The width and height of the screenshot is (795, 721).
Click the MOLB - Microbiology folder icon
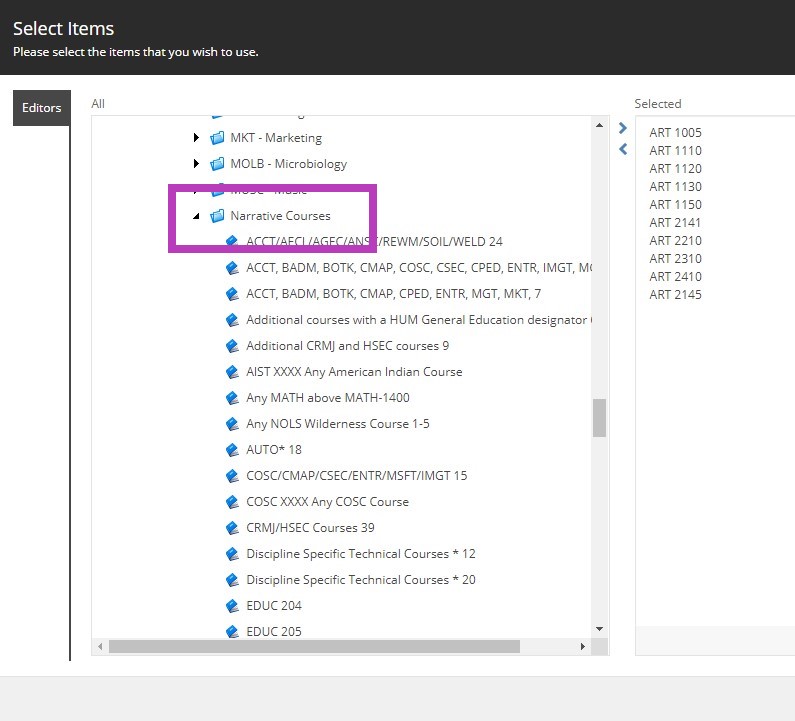[217, 164]
